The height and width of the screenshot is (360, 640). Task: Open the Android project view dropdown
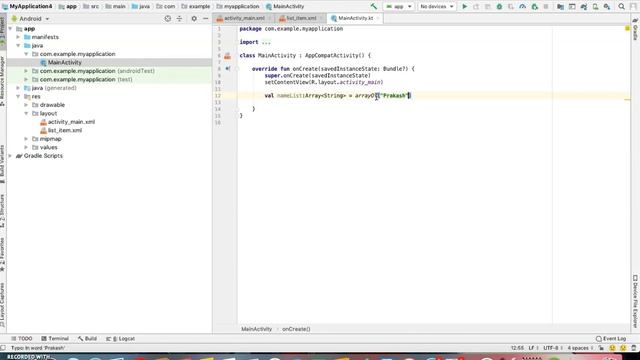coord(30,19)
